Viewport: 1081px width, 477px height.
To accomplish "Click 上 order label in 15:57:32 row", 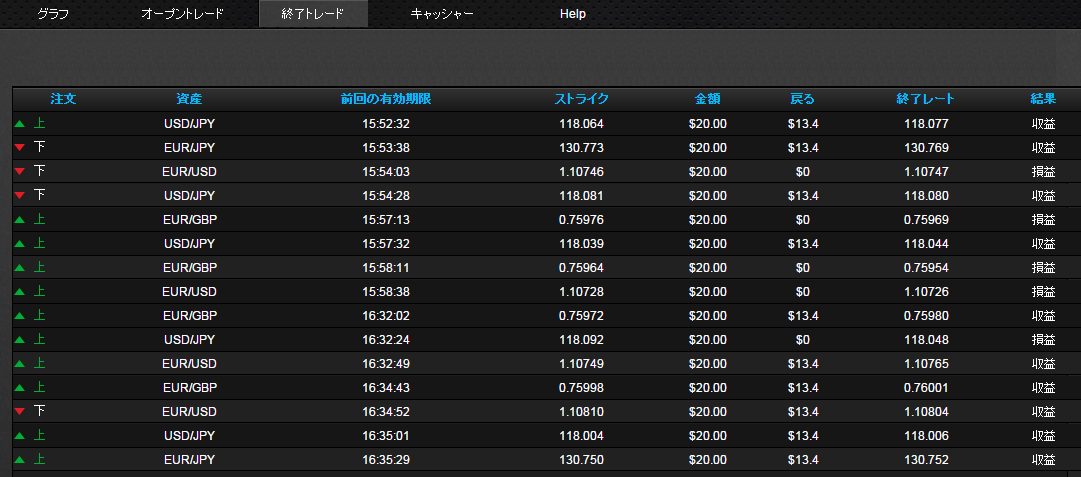I will (x=40, y=244).
